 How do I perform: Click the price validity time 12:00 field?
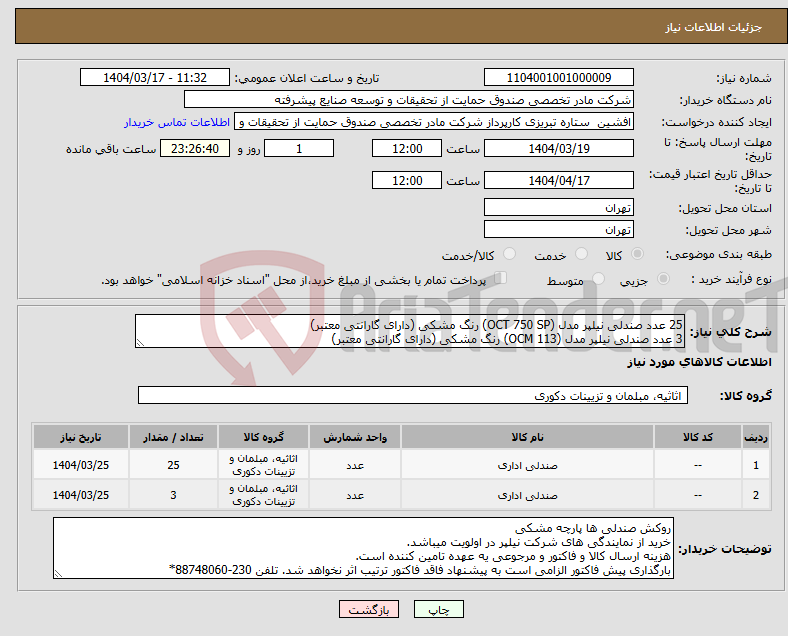407,180
